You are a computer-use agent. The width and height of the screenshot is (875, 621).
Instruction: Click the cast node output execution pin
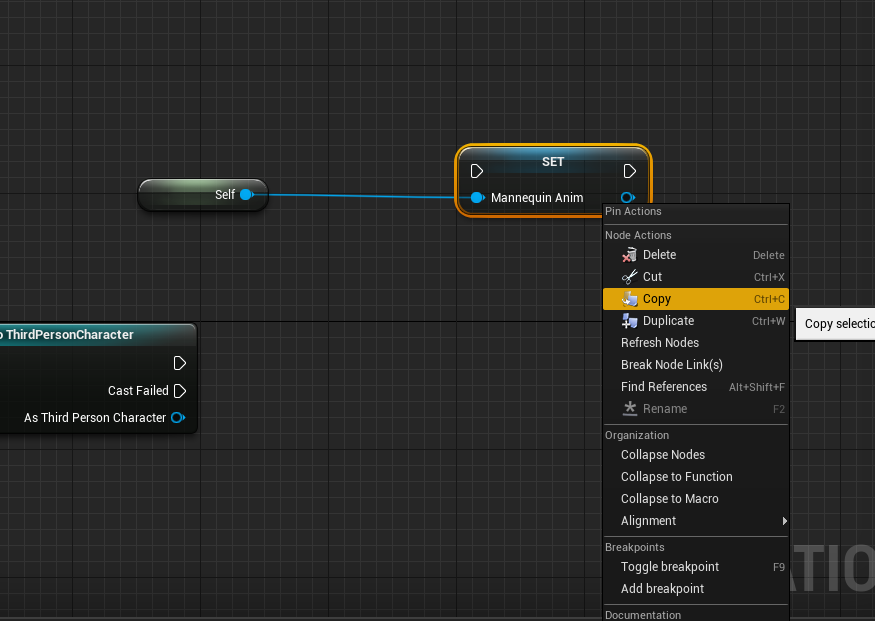point(180,363)
